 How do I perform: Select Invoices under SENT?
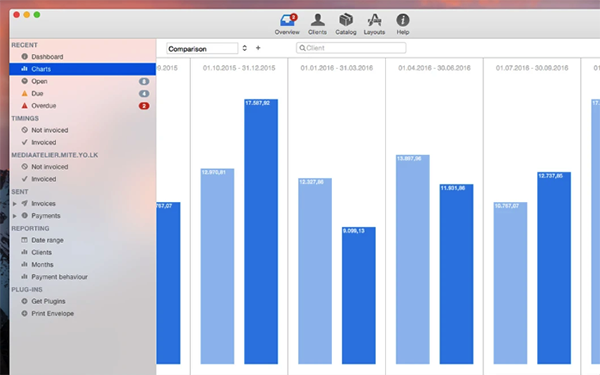(83, 204)
